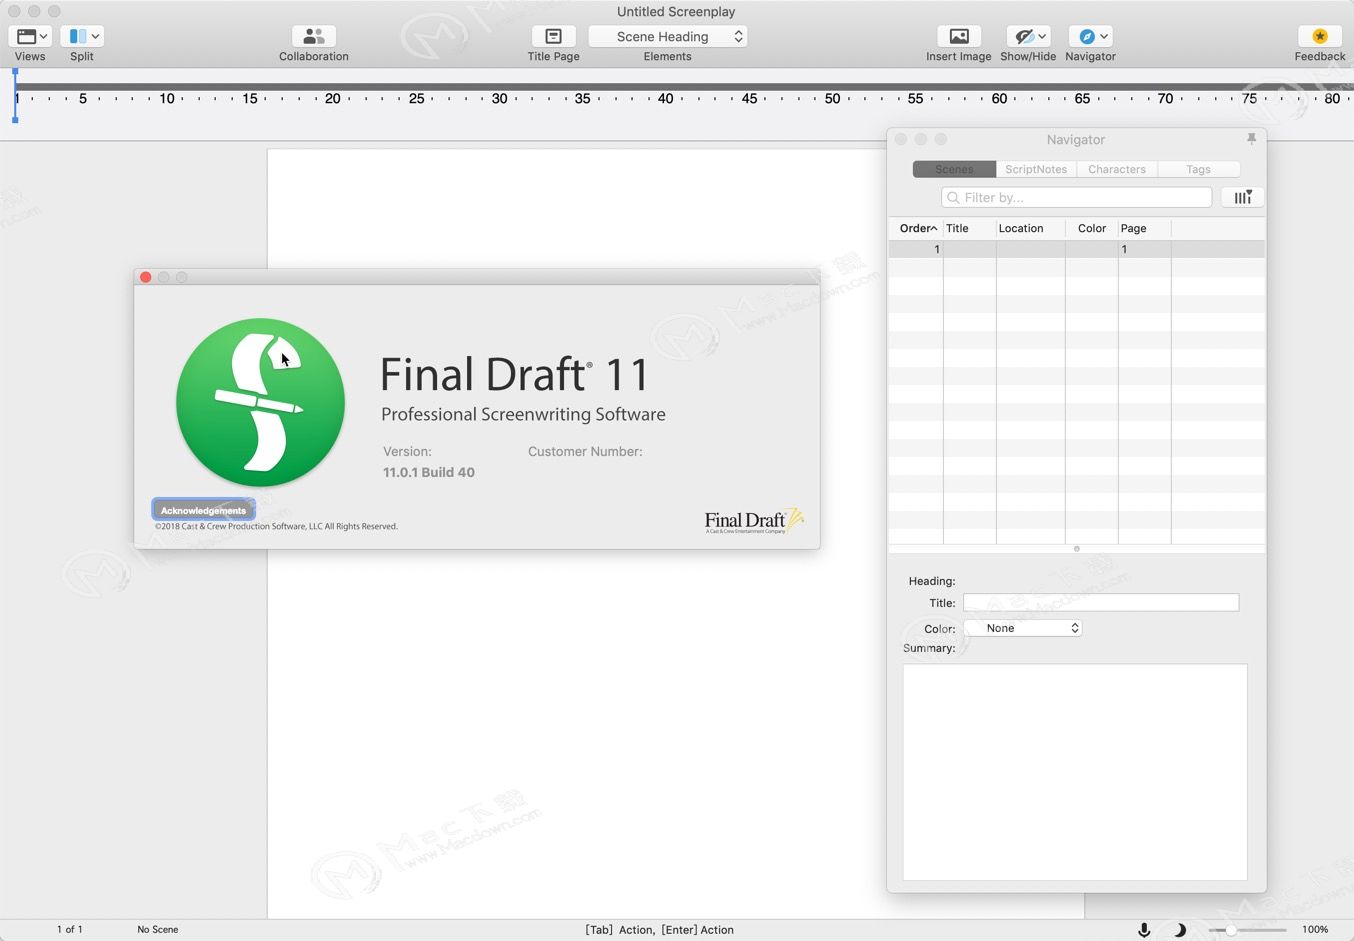Close the About Final Draft window
1354x941 pixels.
click(x=146, y=277)
